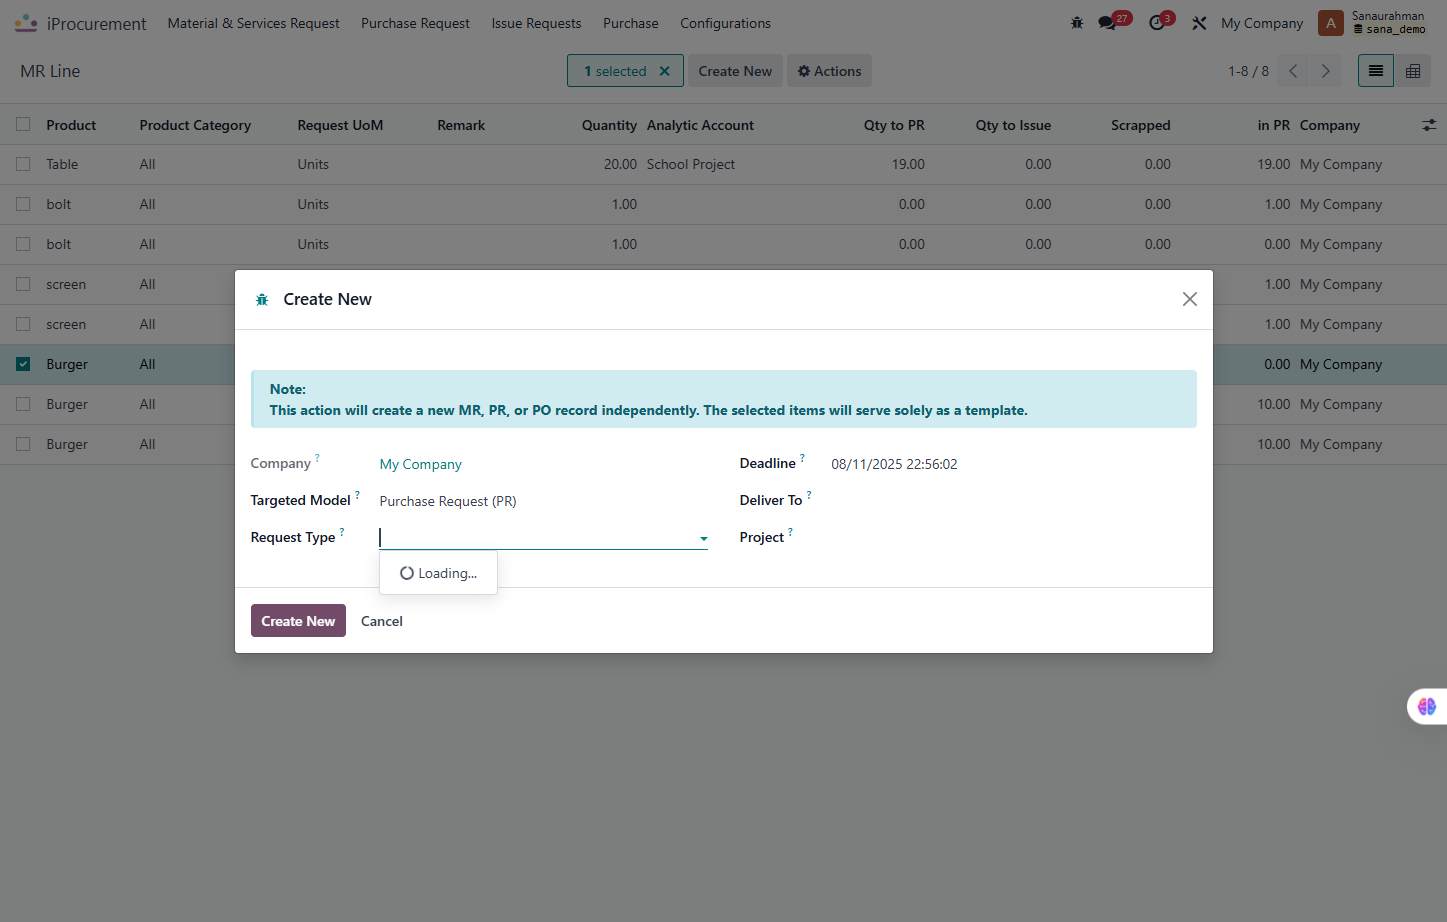Go to the next page arrow

click(1326, 71)
